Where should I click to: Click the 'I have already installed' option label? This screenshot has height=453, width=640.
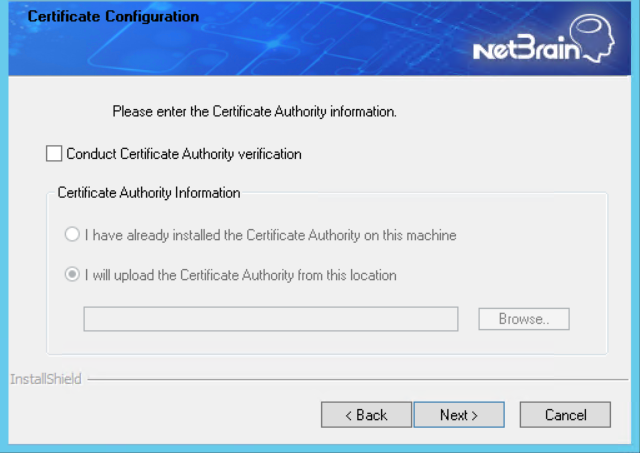point(270,235)
